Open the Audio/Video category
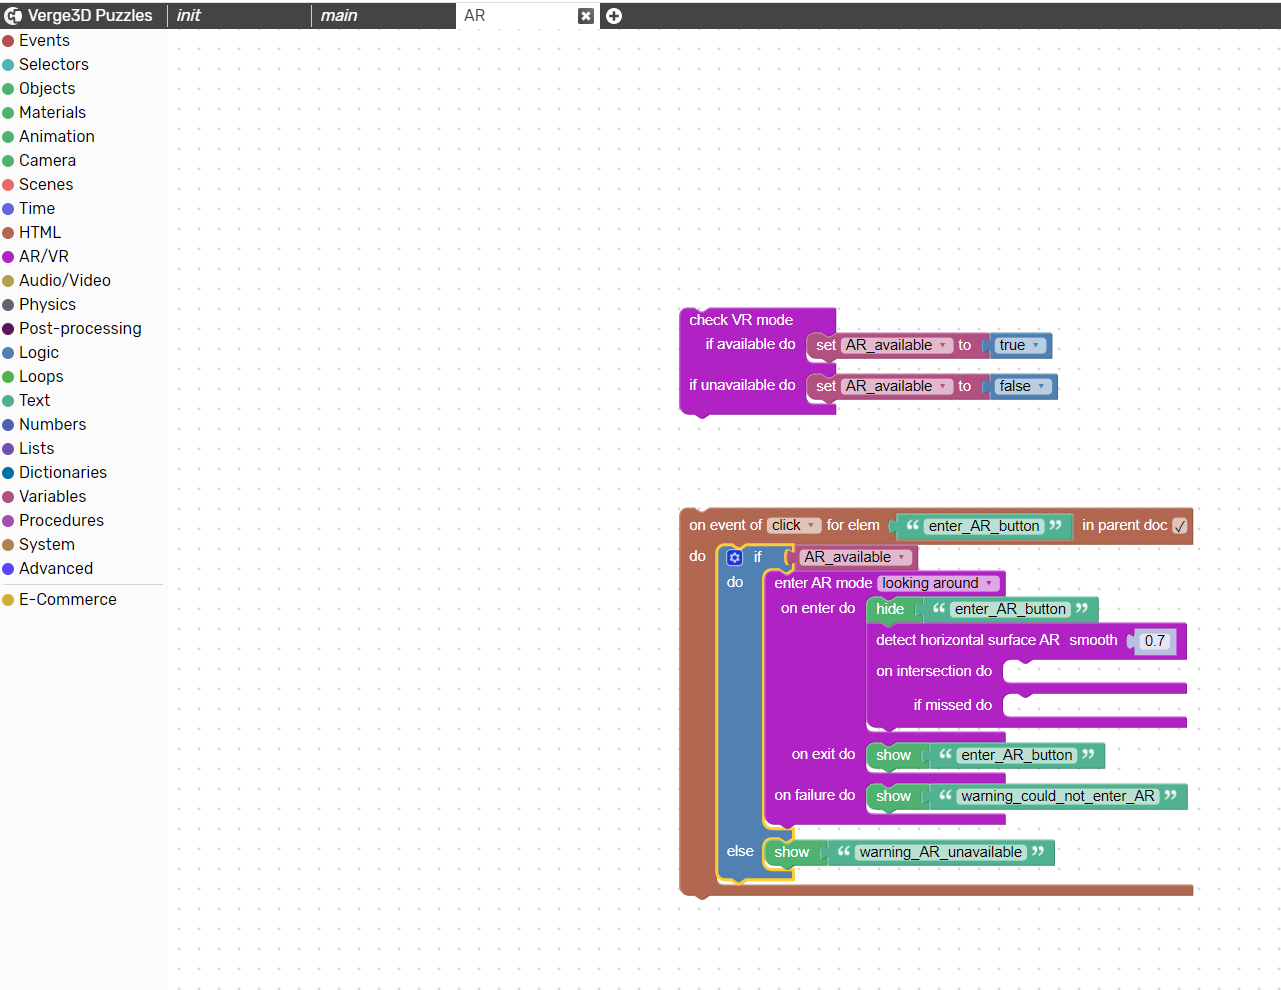The image size is (1281, 990). coord(64,280)
